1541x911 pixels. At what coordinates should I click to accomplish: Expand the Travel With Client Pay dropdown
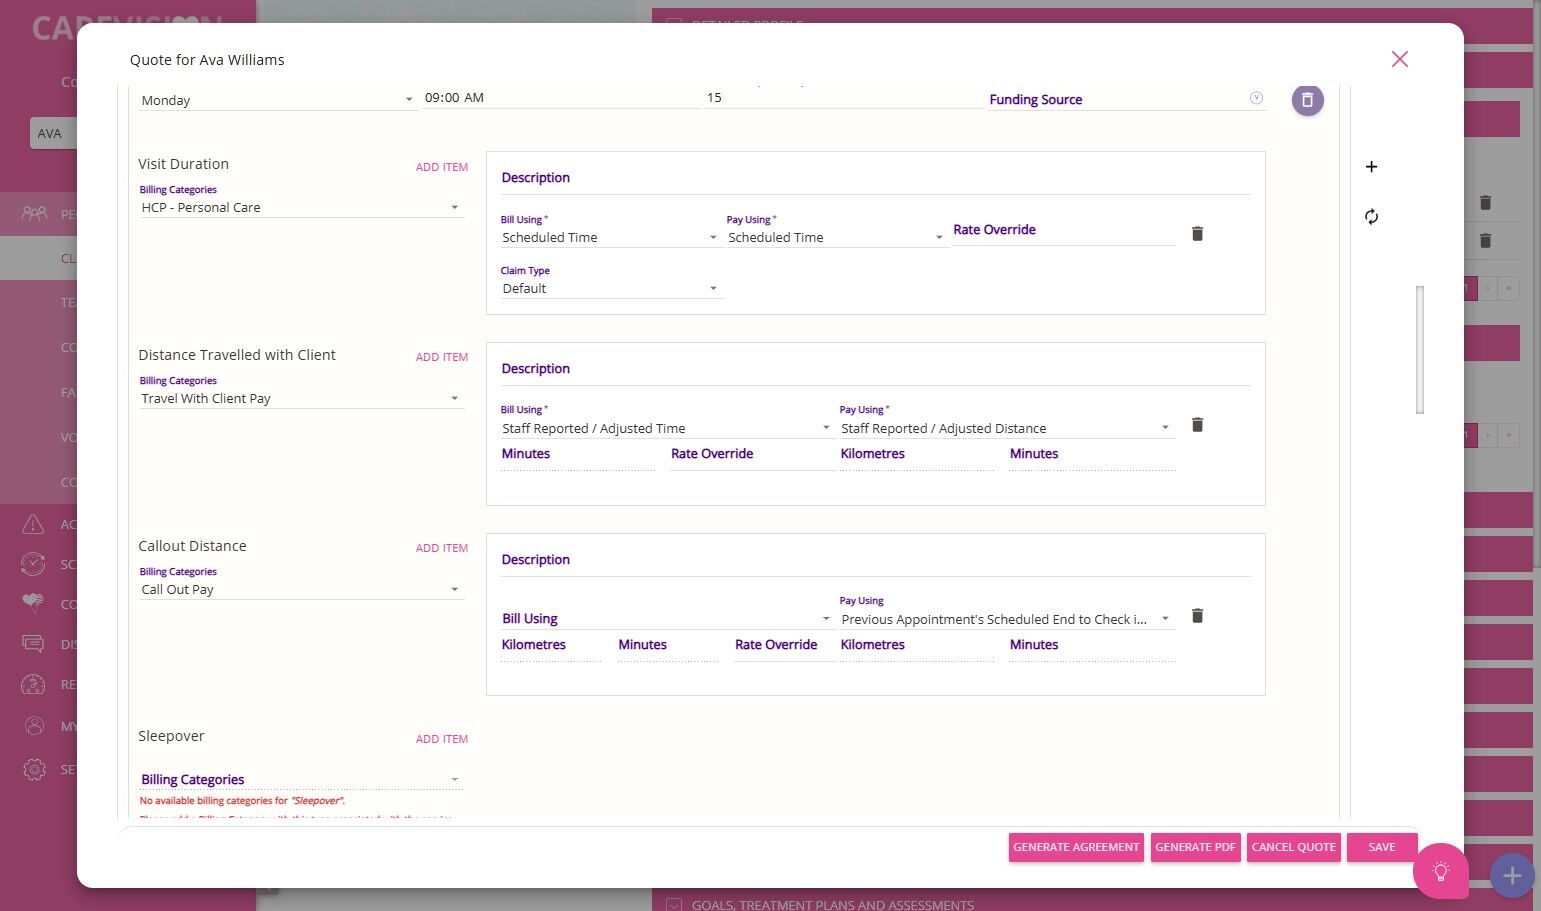tap(301, 398)
